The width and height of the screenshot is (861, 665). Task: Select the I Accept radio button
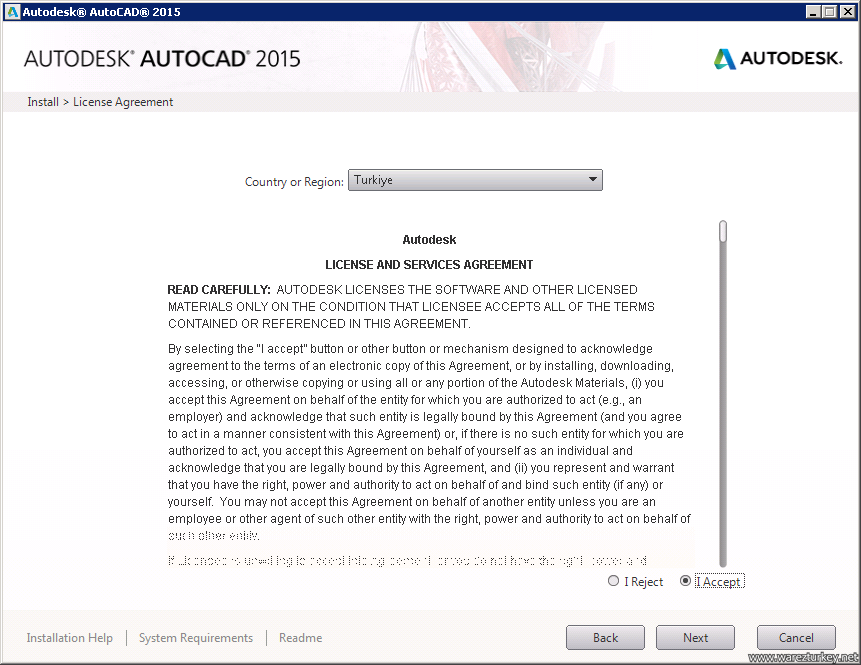tap(685, 581)
